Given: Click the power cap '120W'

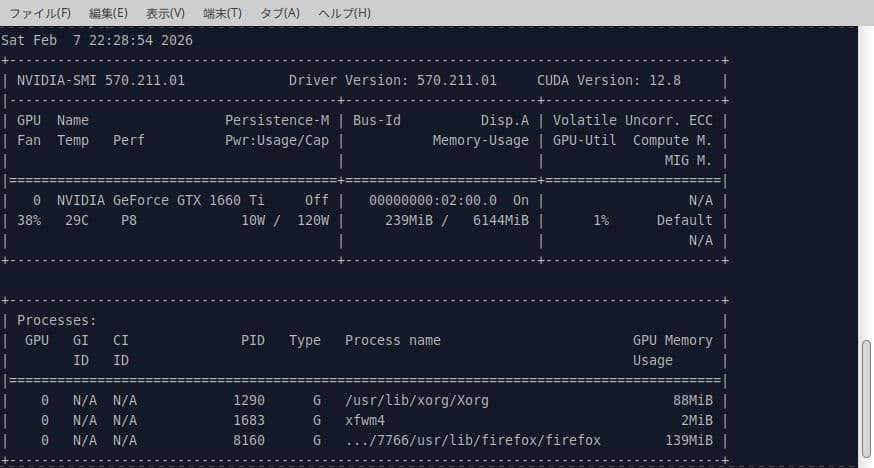Looking at the screenshot, I should 313,221.
